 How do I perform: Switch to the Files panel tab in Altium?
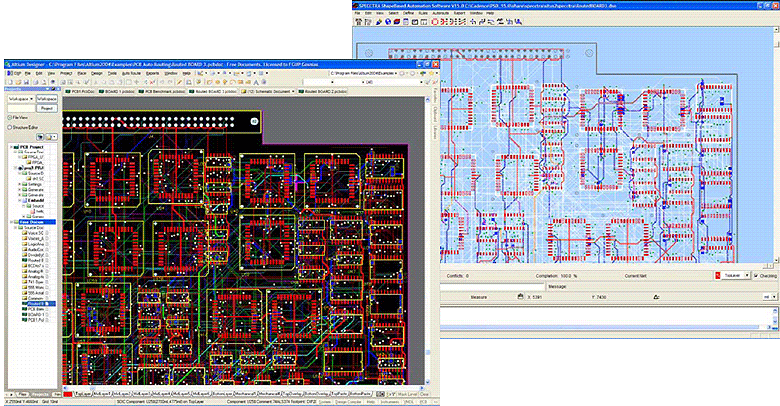pos(23,394)
